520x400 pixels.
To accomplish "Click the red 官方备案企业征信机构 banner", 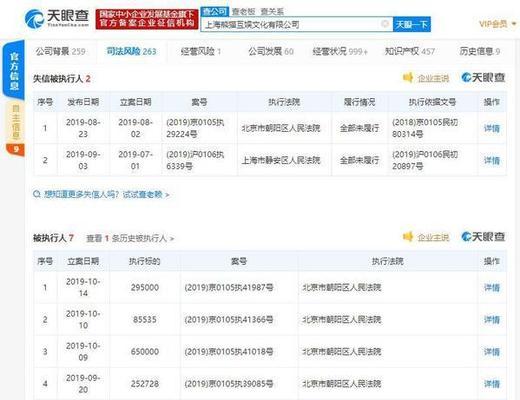I will [147, 19].
